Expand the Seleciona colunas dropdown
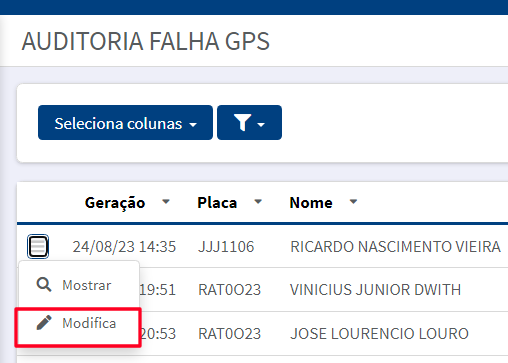 click(x=125, y=123)
